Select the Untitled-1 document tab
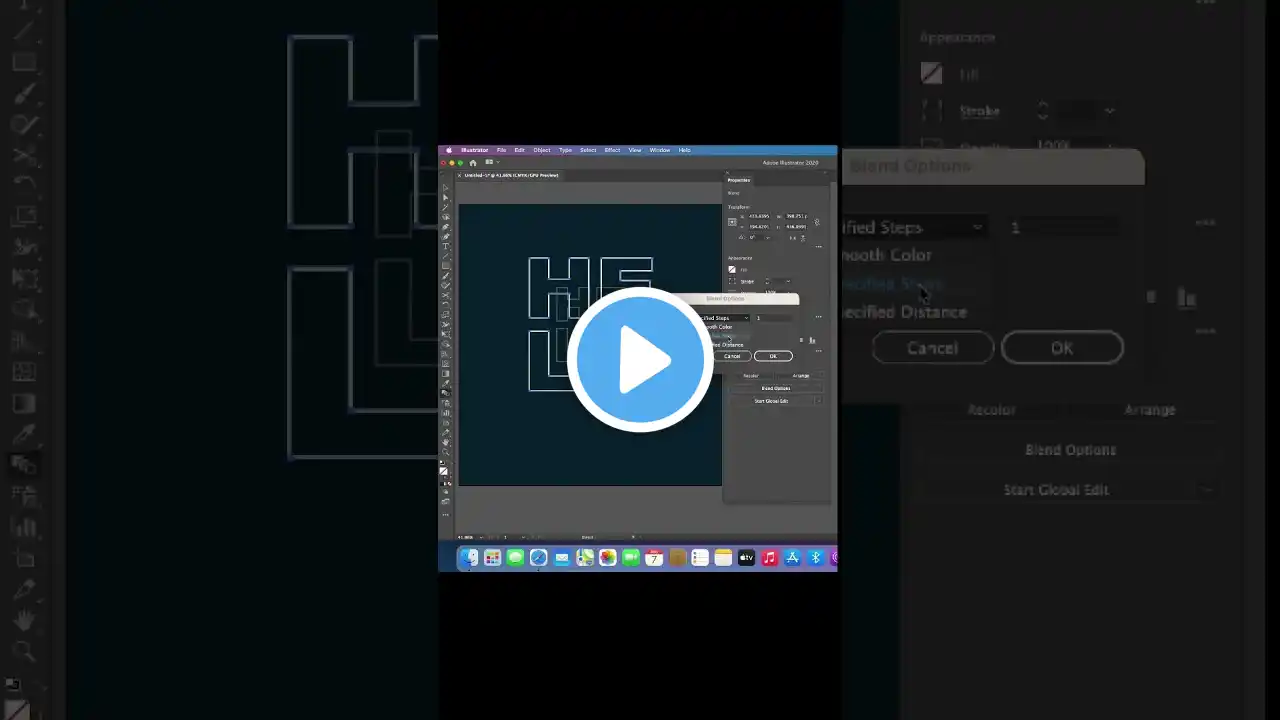 tap(511, 175)
